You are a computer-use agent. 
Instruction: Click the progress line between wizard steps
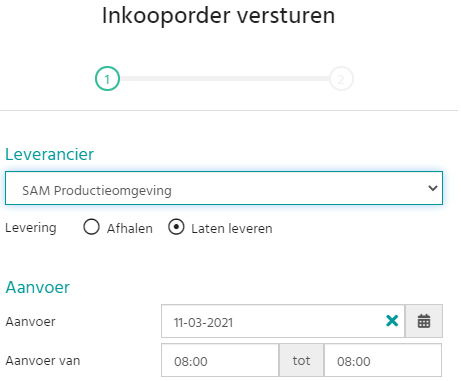[x=224, y=79]
